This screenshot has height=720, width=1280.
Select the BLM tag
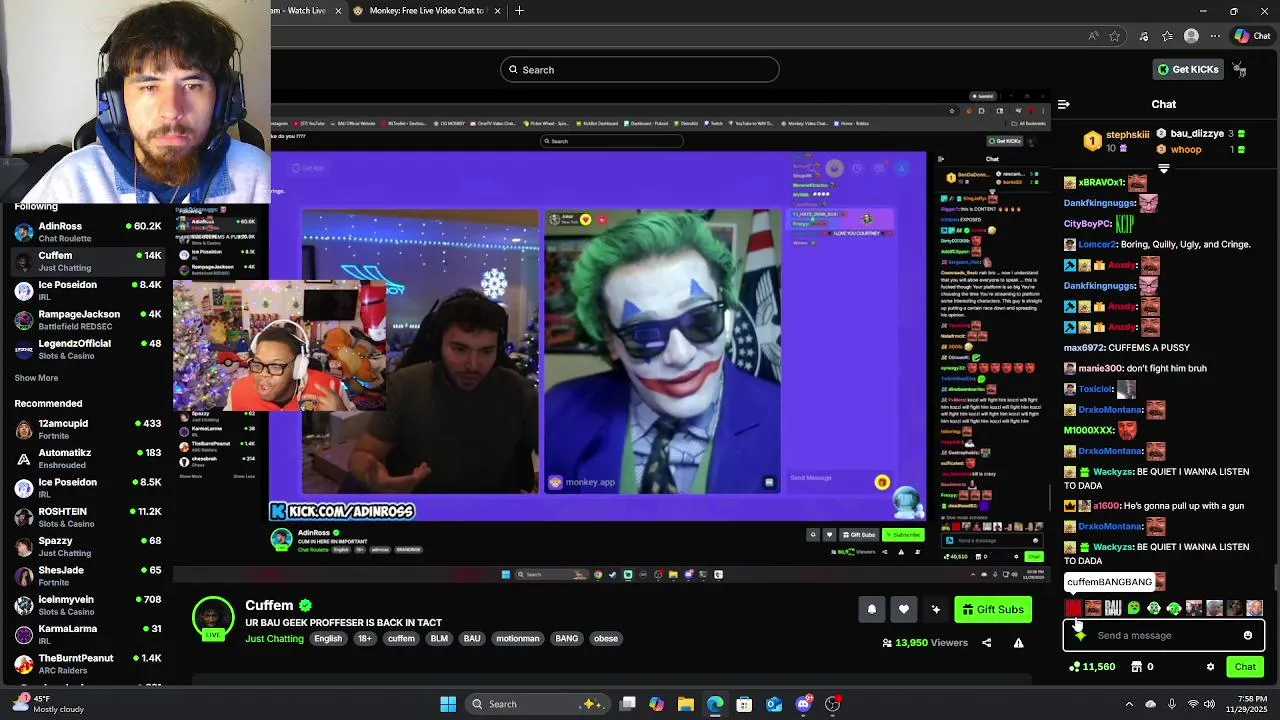[x=439, y=638]
